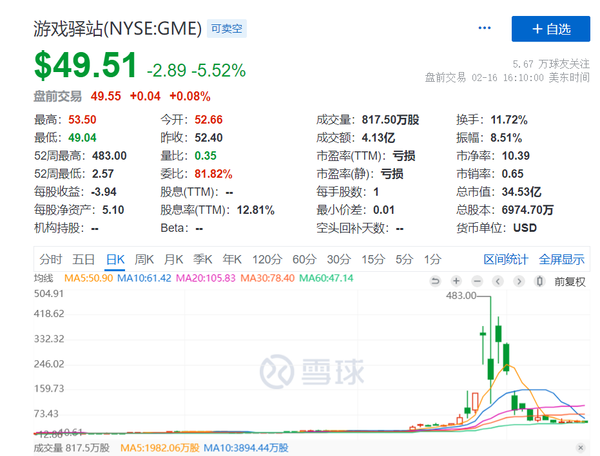The image size is (600, 456).
Task: Click the 成交额 4.13亿 value
Action: pos(378,138)
